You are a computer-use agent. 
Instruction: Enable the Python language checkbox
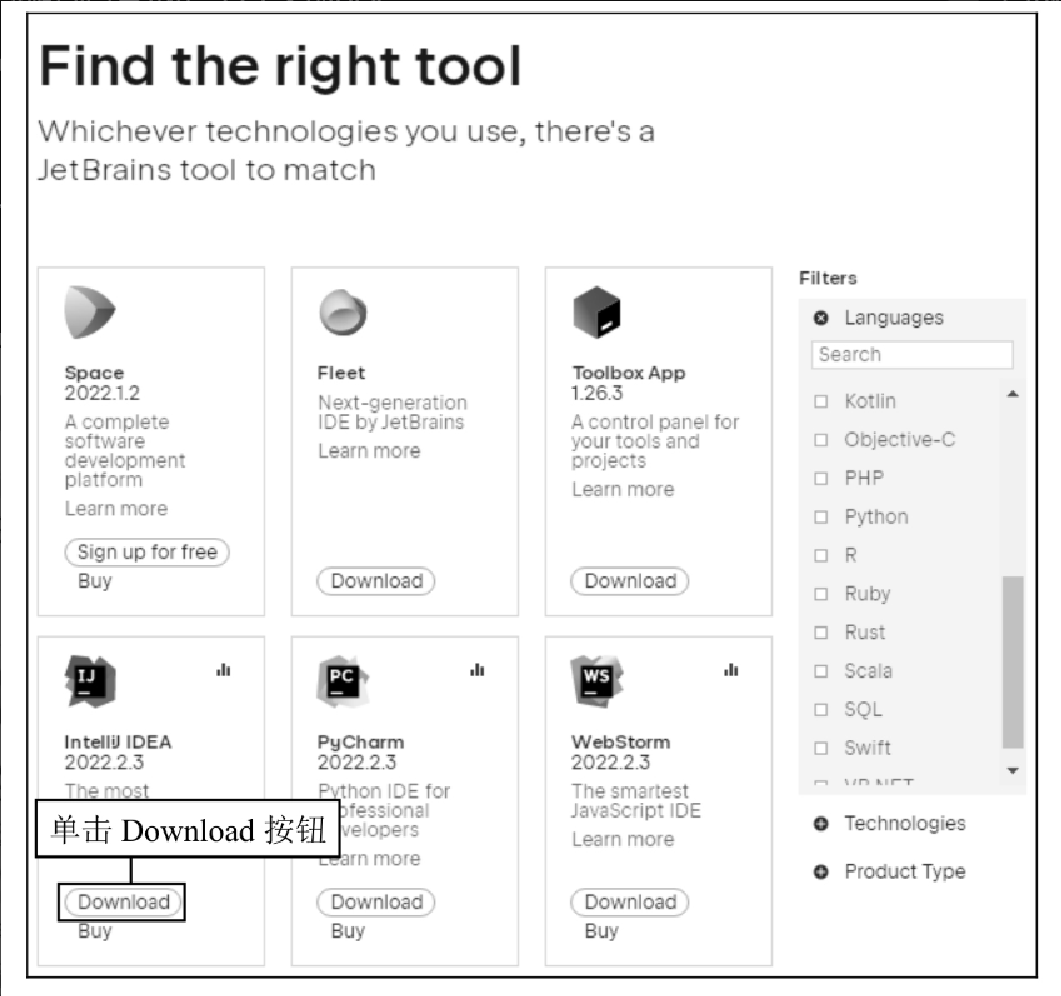pyautogui.click(x=821, y=517)
